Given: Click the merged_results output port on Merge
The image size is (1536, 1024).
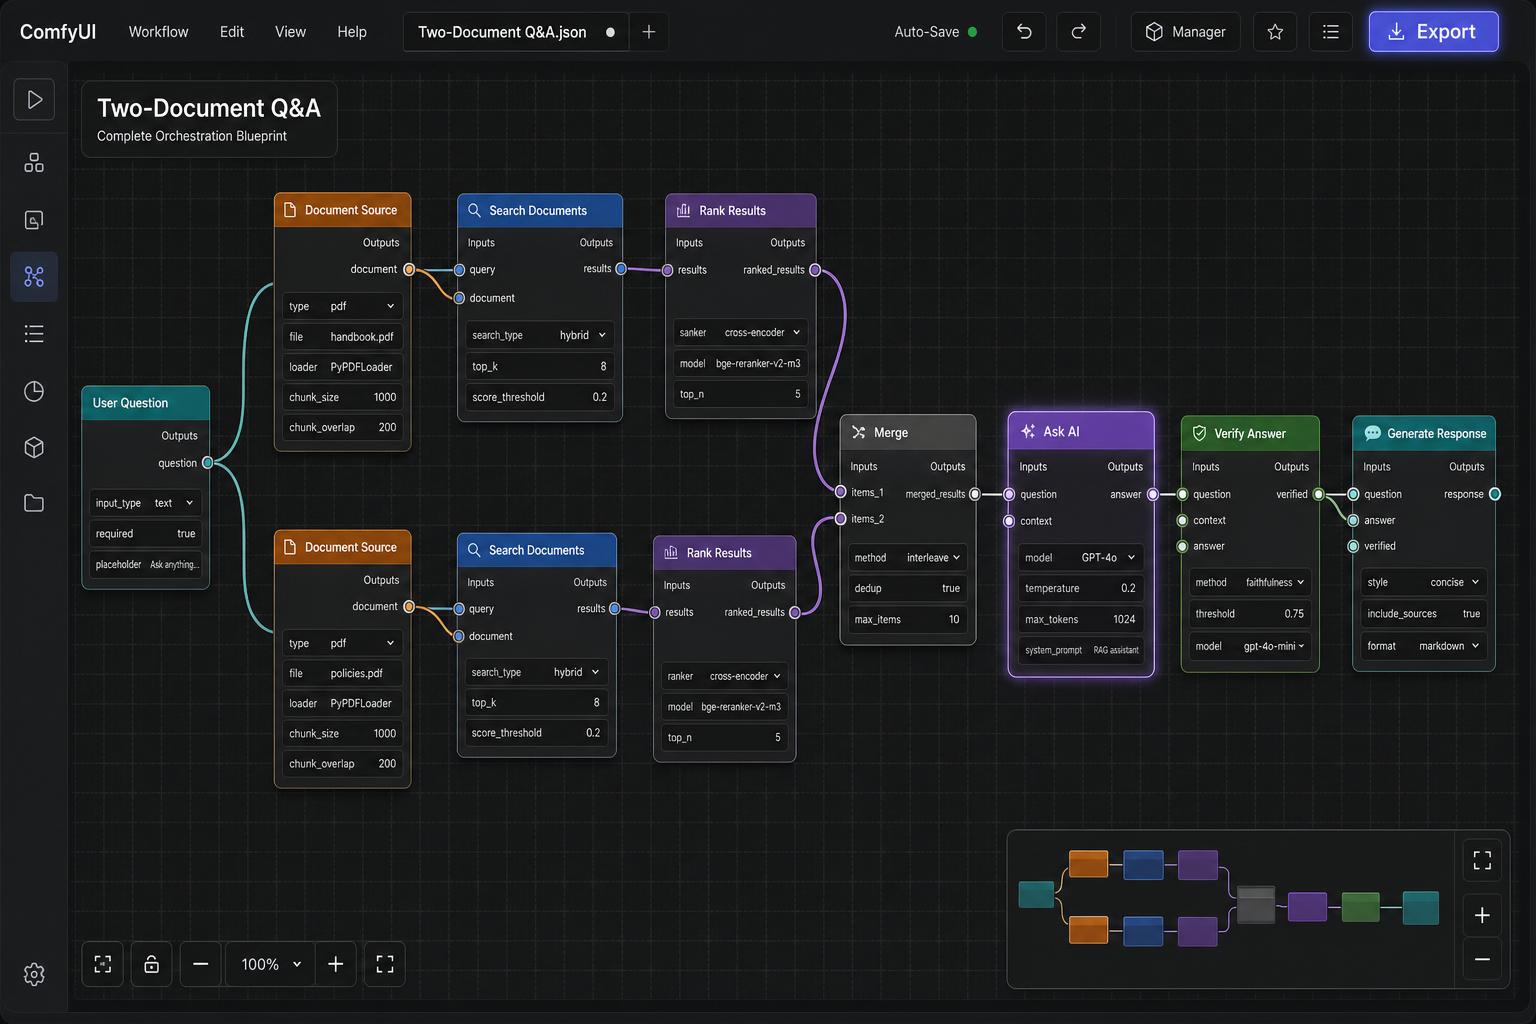Looking at the screenshot, I should point(975,494).
